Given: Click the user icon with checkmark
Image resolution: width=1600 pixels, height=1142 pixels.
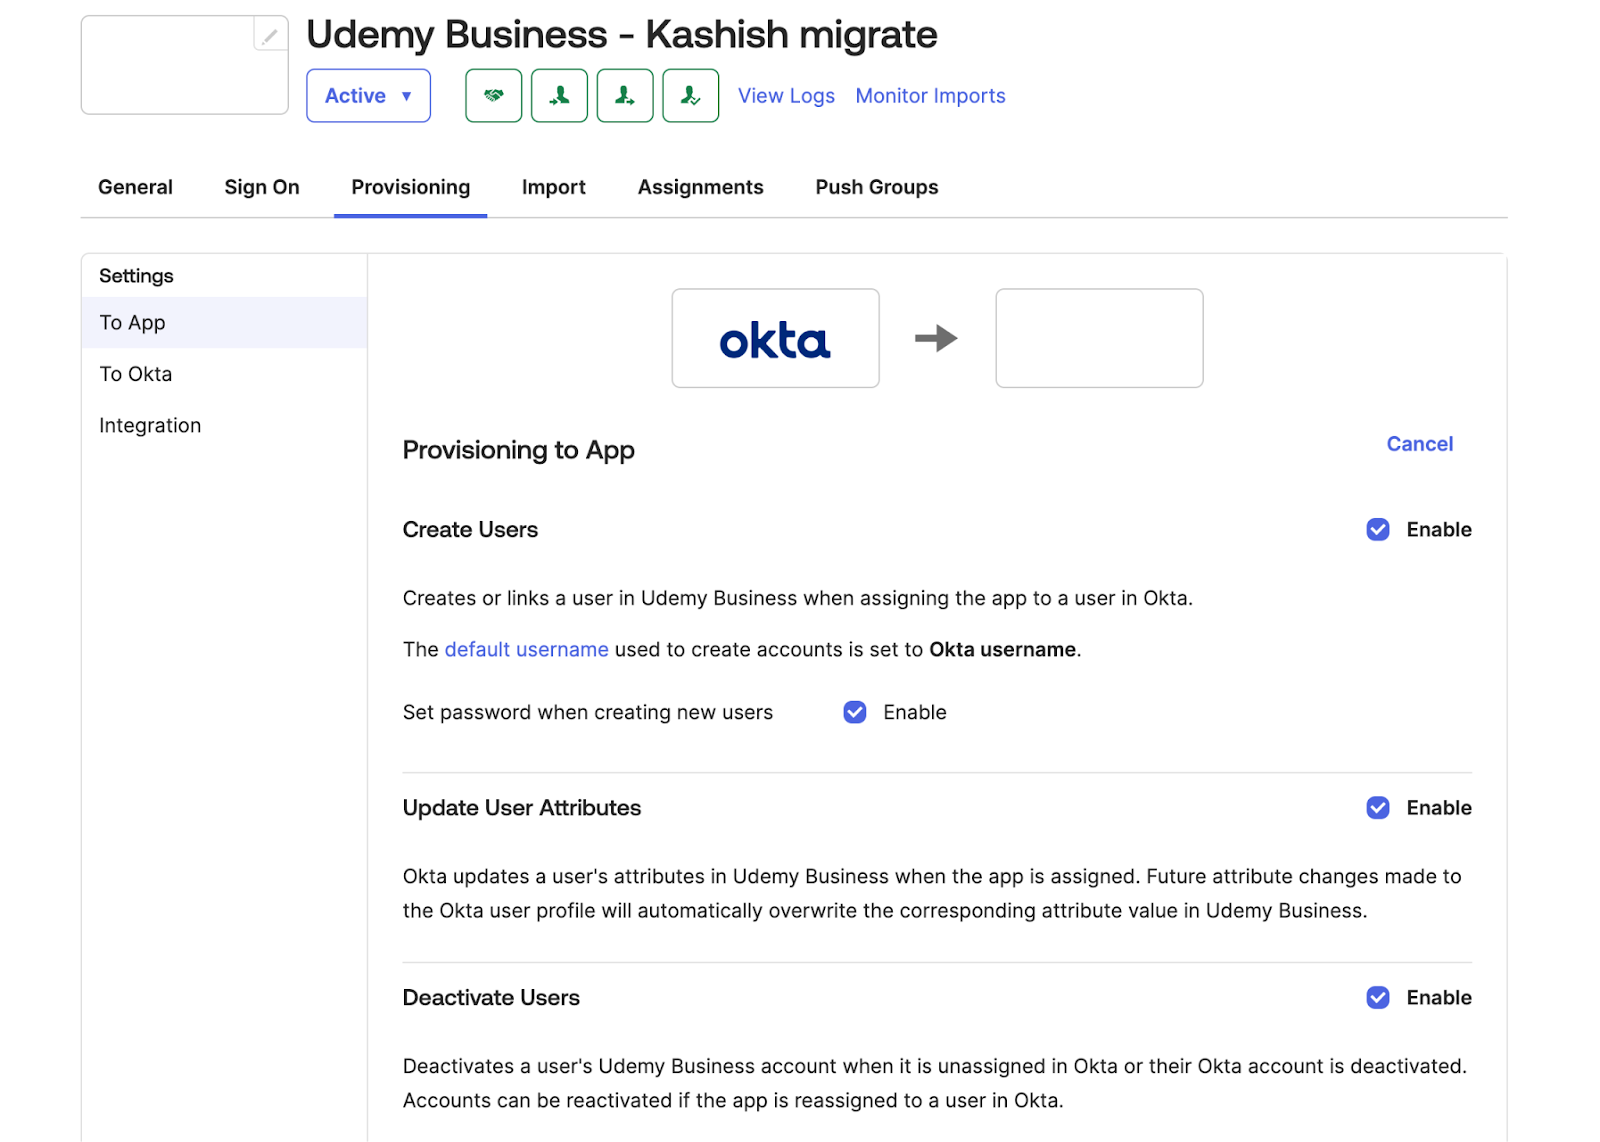Looking at the screenshot, I should (691, 96).
